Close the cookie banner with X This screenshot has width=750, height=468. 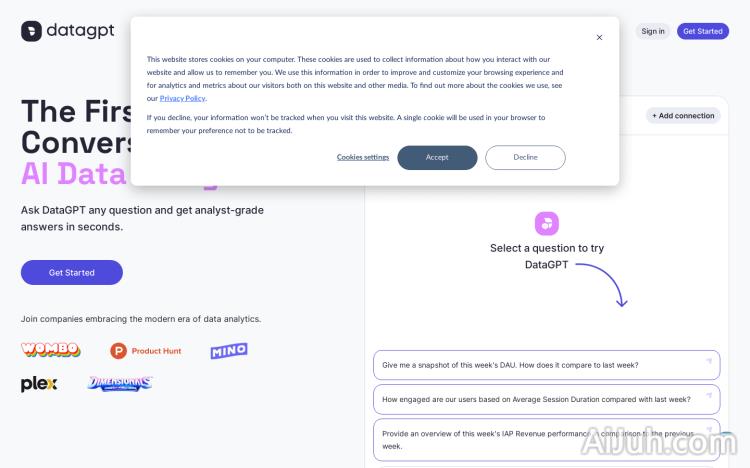pyautogui.click(x=599, y=37)
